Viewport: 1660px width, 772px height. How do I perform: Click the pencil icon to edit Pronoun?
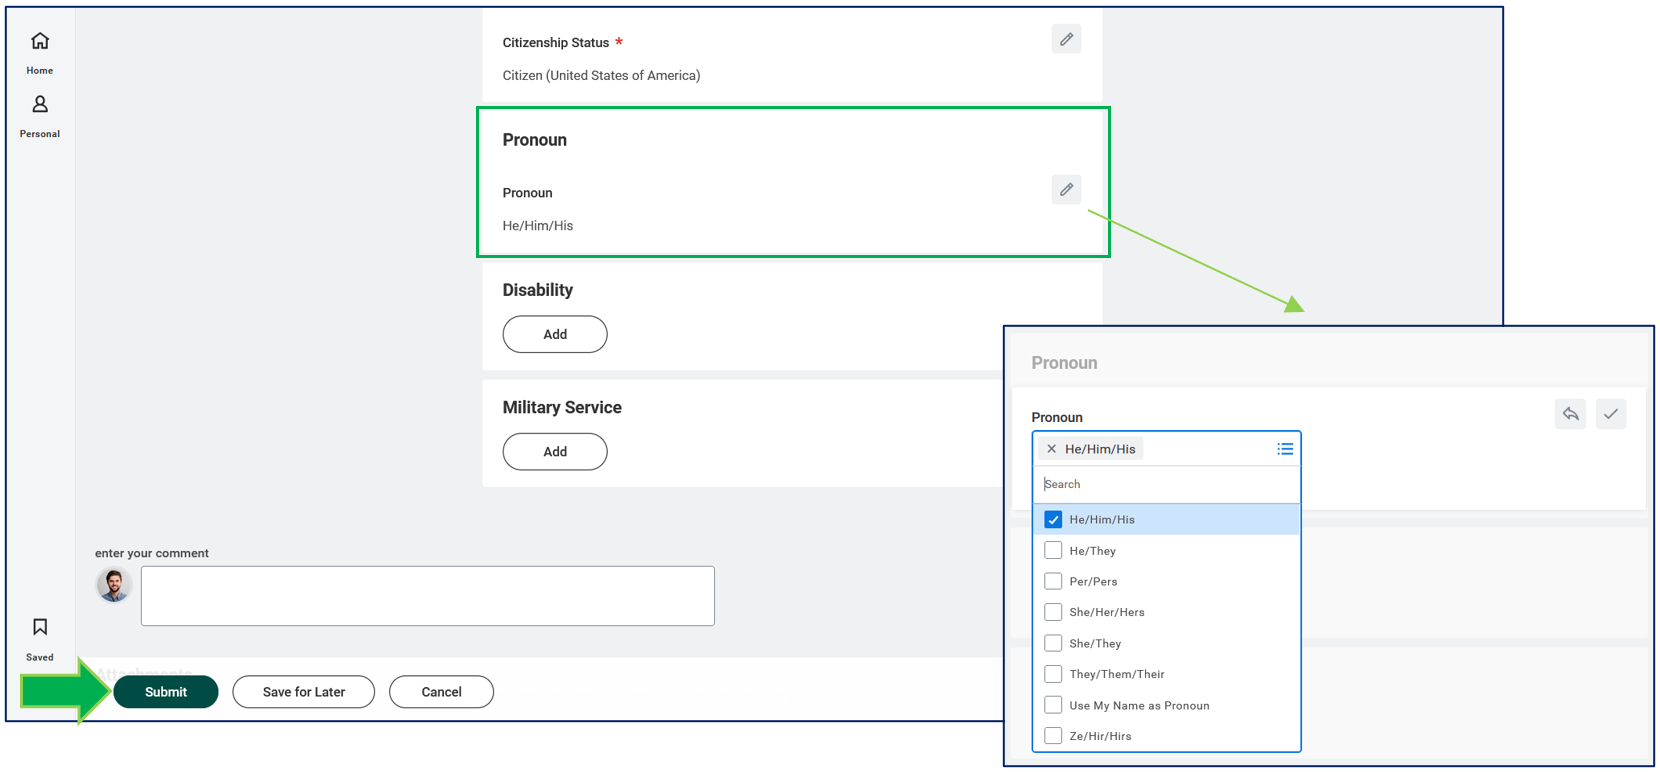click(1066, 189)
